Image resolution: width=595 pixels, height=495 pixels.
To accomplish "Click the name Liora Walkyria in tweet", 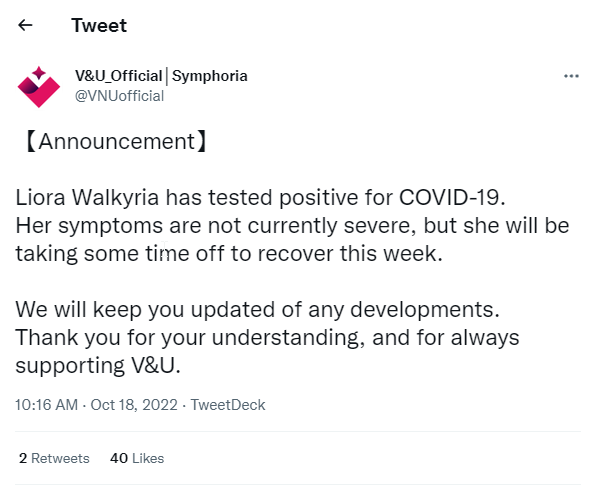I will pos(87,197).
